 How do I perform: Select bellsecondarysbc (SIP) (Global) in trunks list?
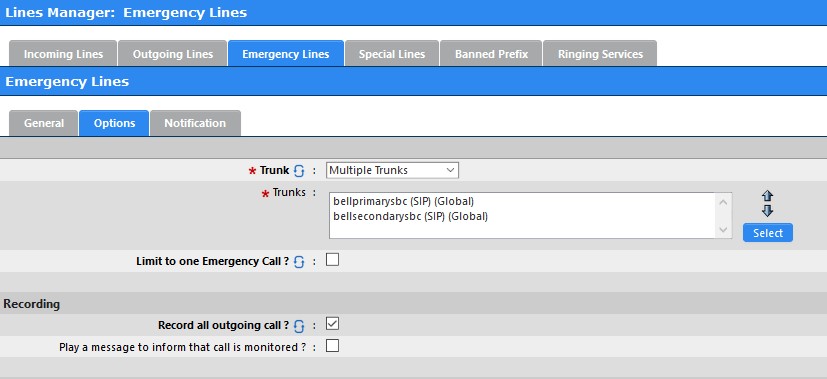coord(410,216)
